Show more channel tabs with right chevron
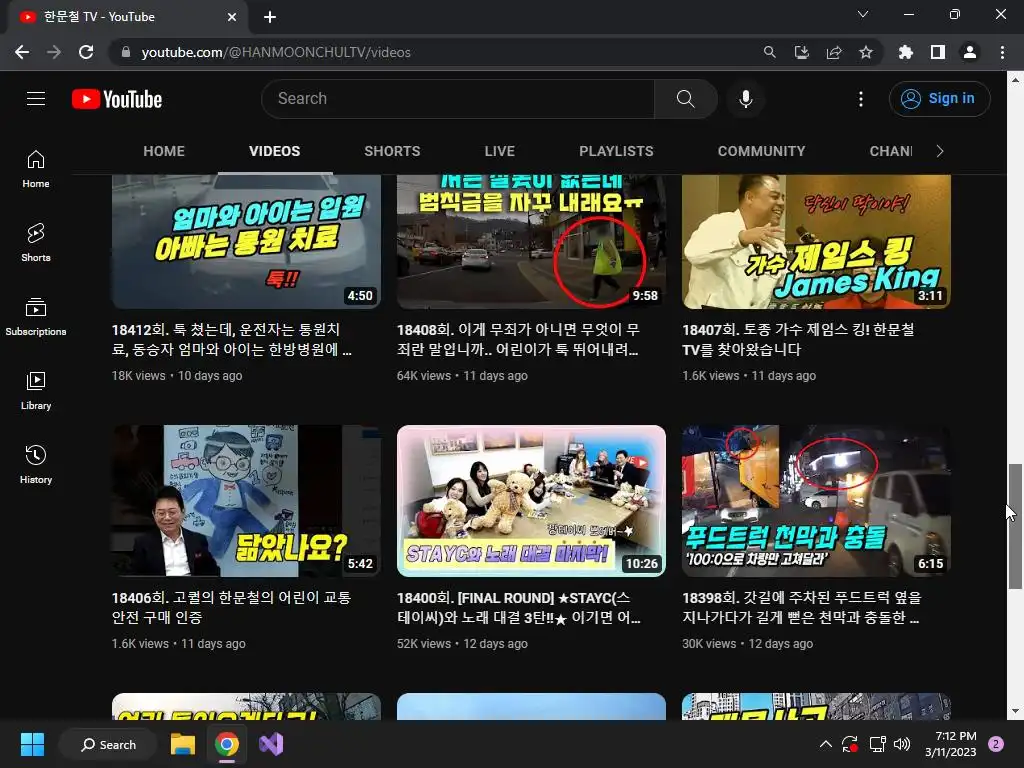Screen dimensions: 1024x768 (x=940, y=151)
